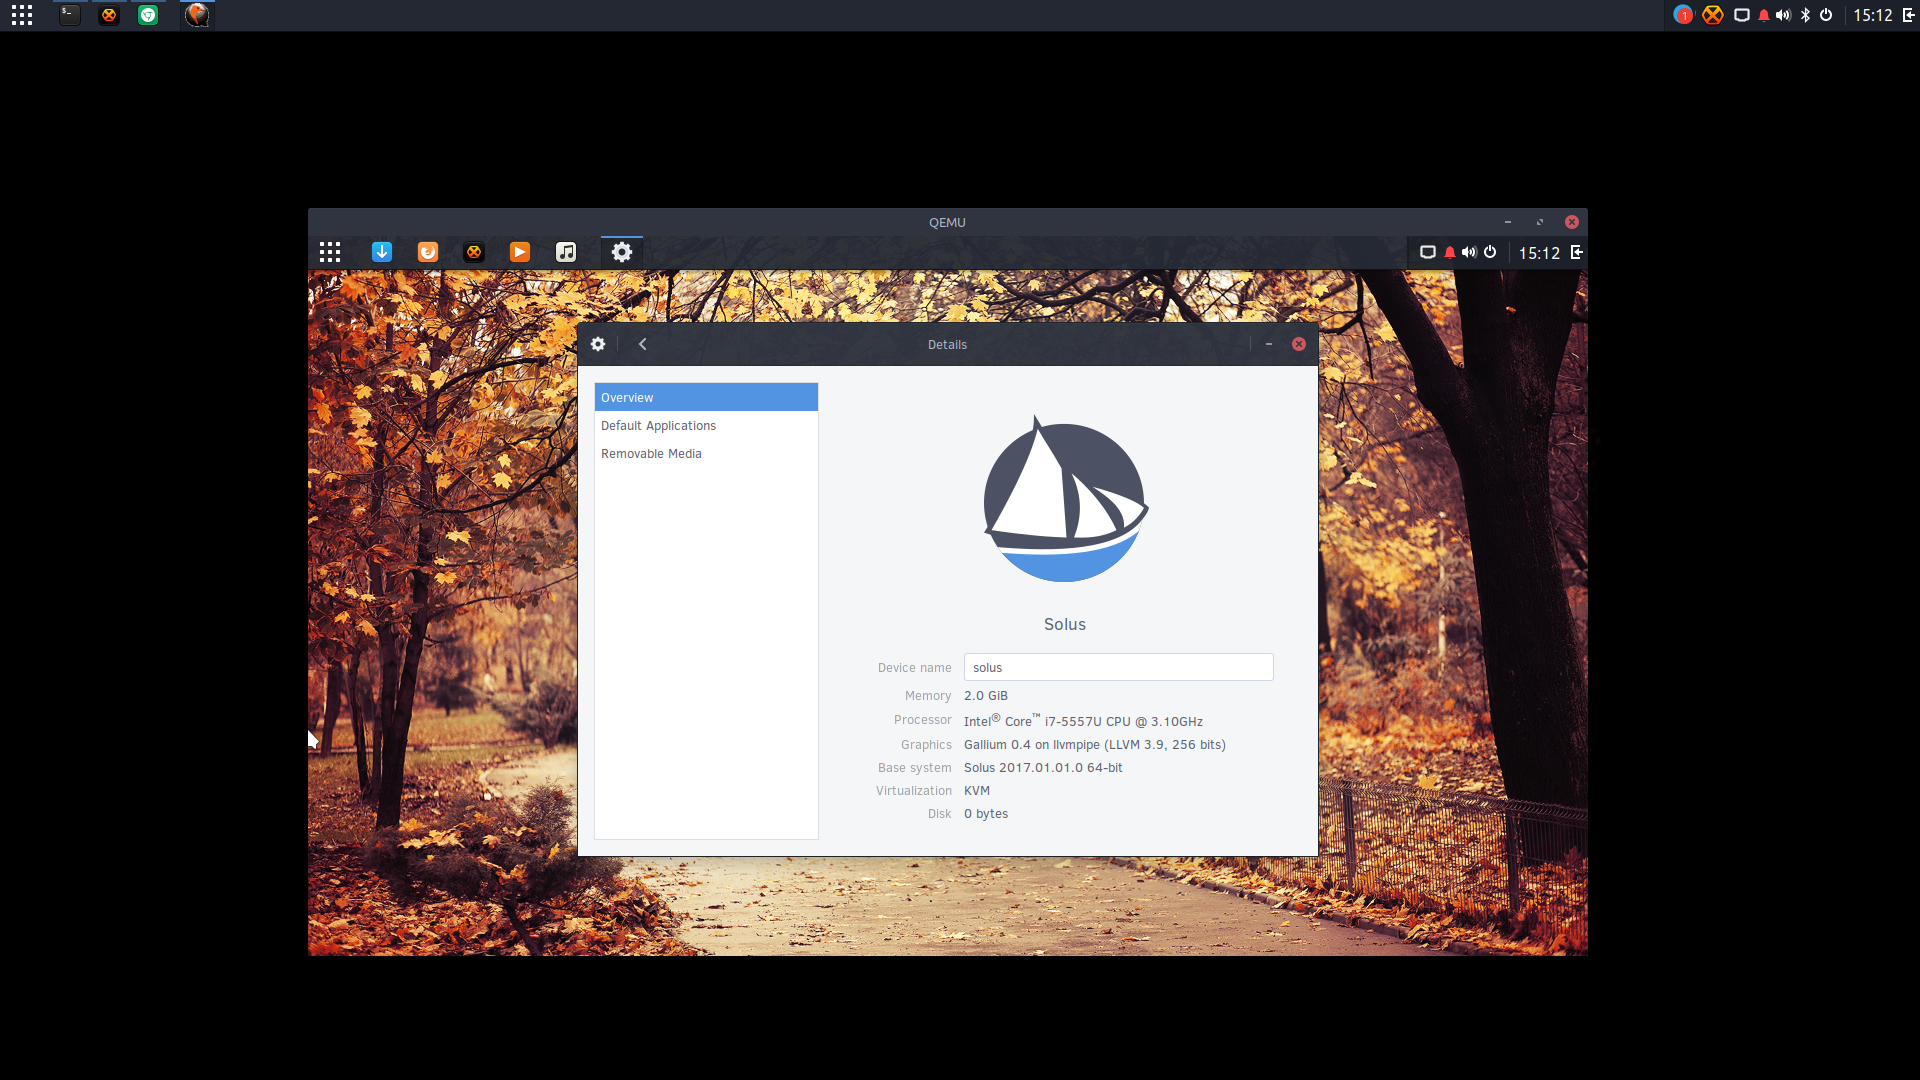This screenshot has width=1920, height=1080.
Task: Launch blue download-arrow app in guest panel
Action: point(382,252)
